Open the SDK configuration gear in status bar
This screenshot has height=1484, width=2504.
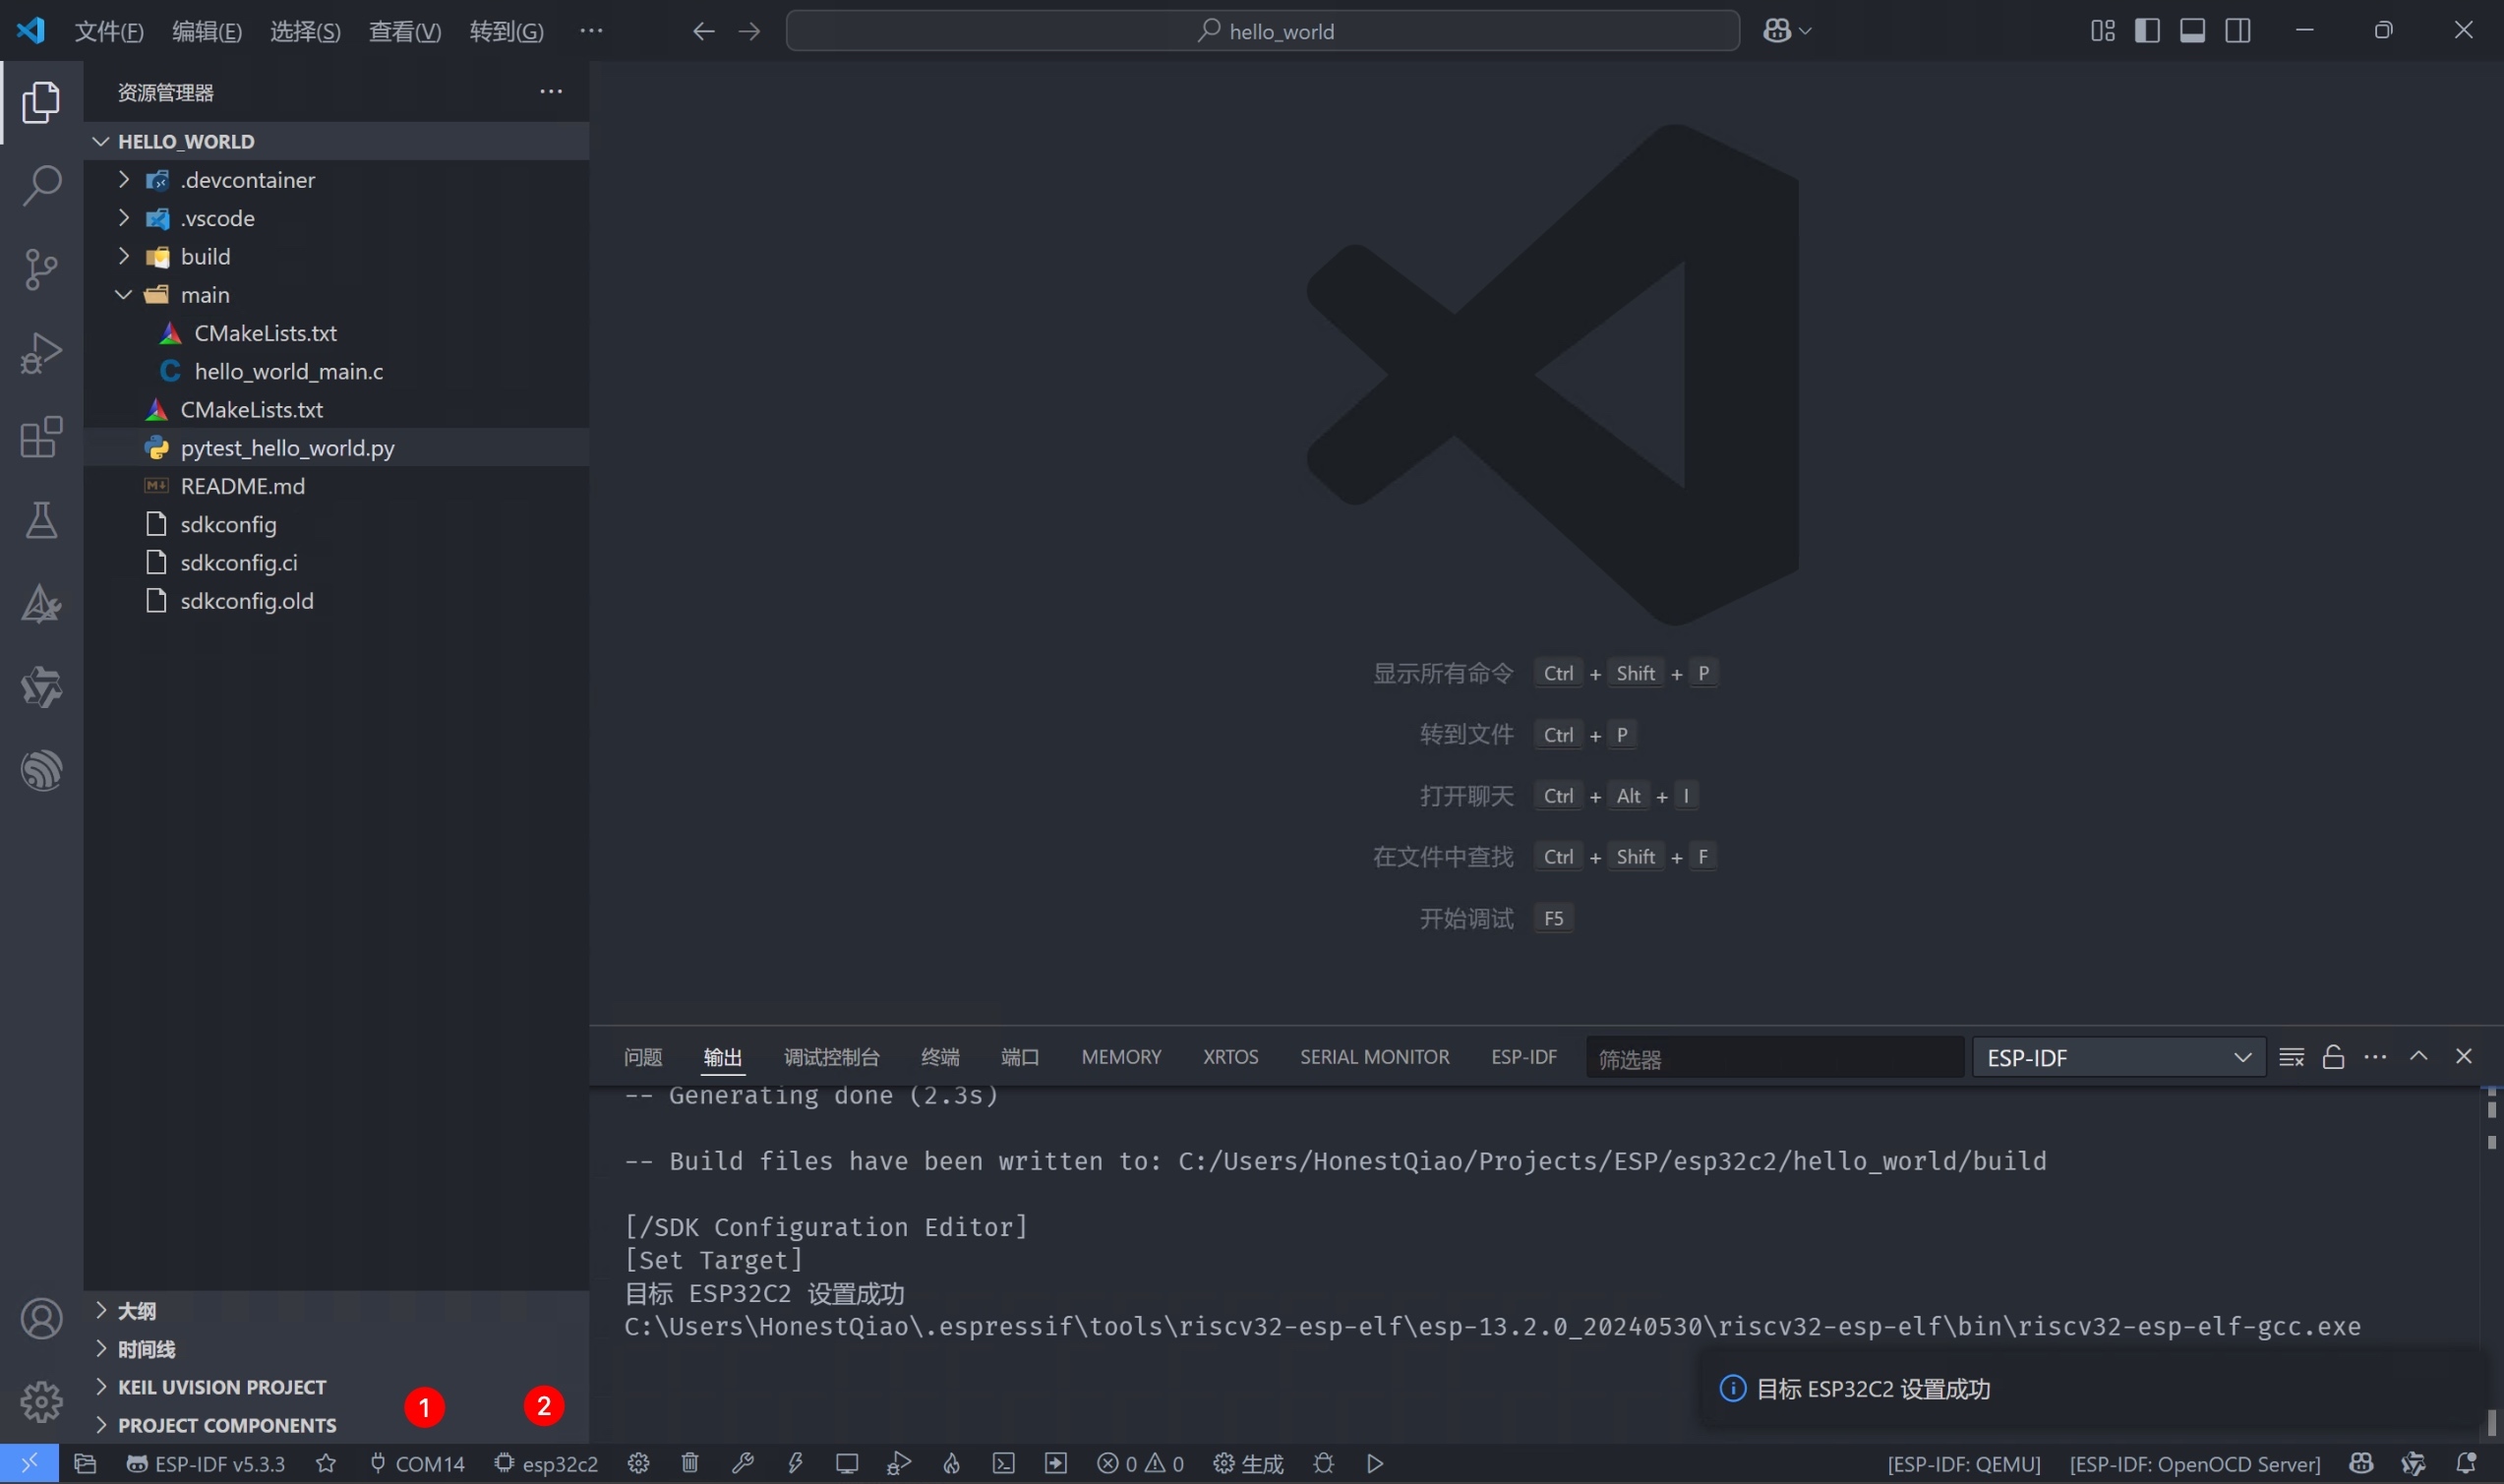coord(638,1463)
